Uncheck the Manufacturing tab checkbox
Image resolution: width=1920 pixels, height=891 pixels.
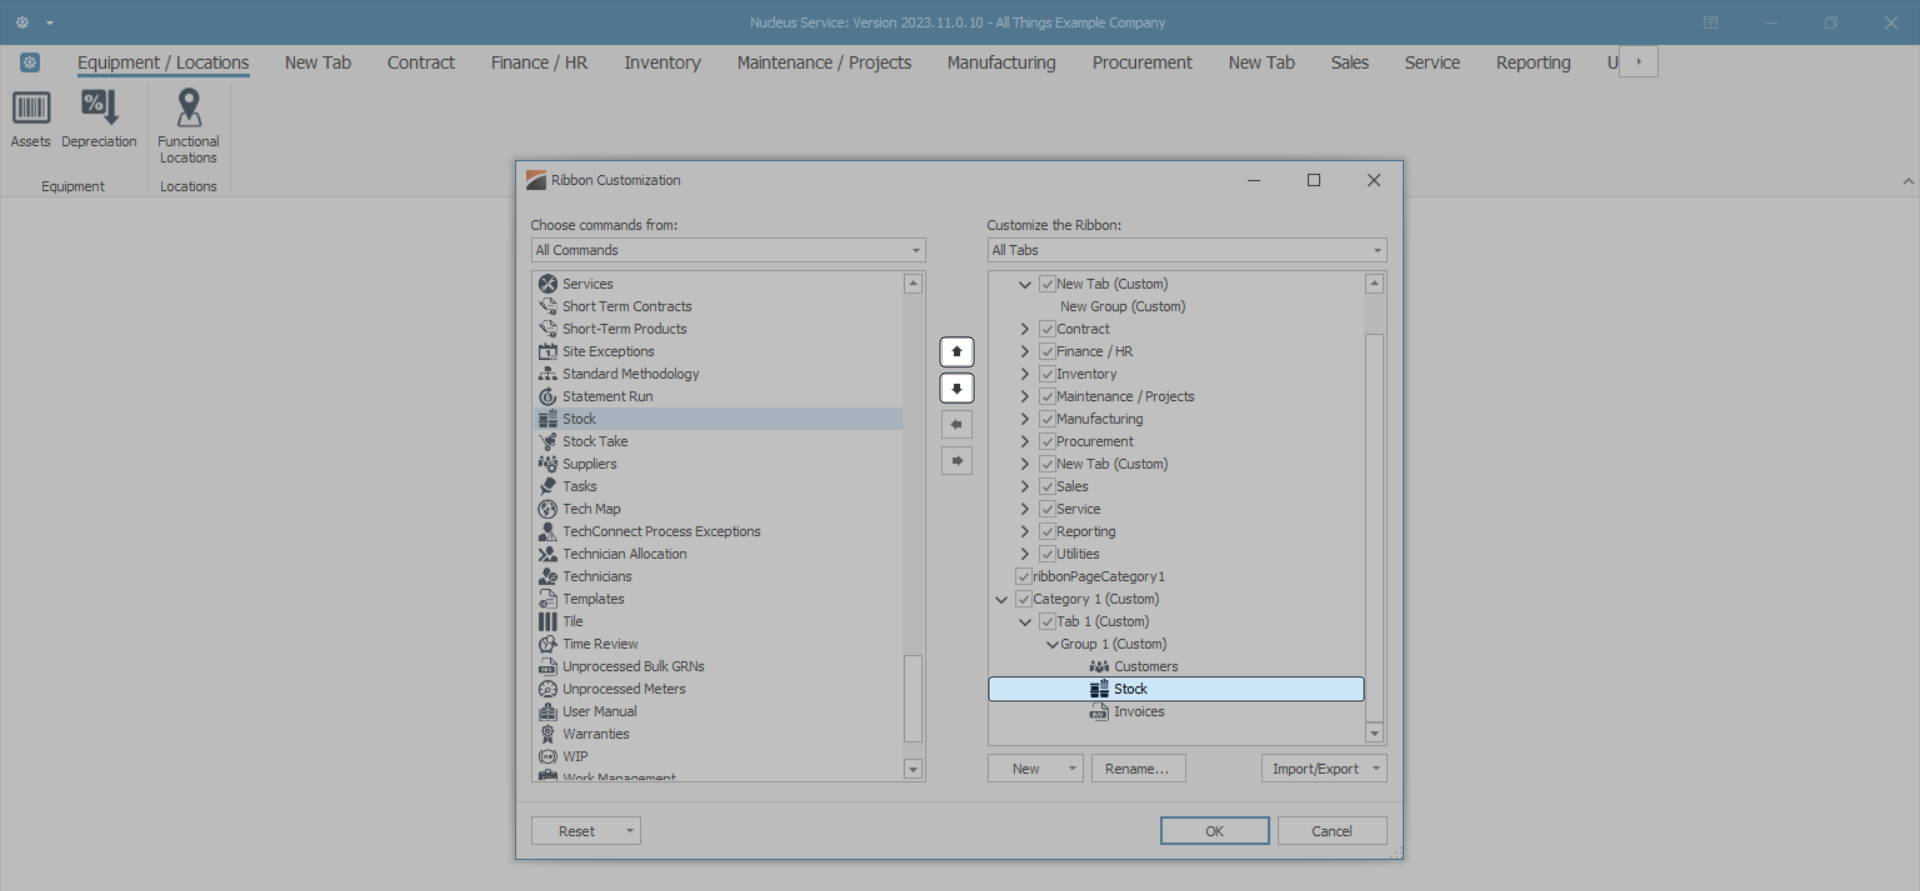coord(1047,419)
